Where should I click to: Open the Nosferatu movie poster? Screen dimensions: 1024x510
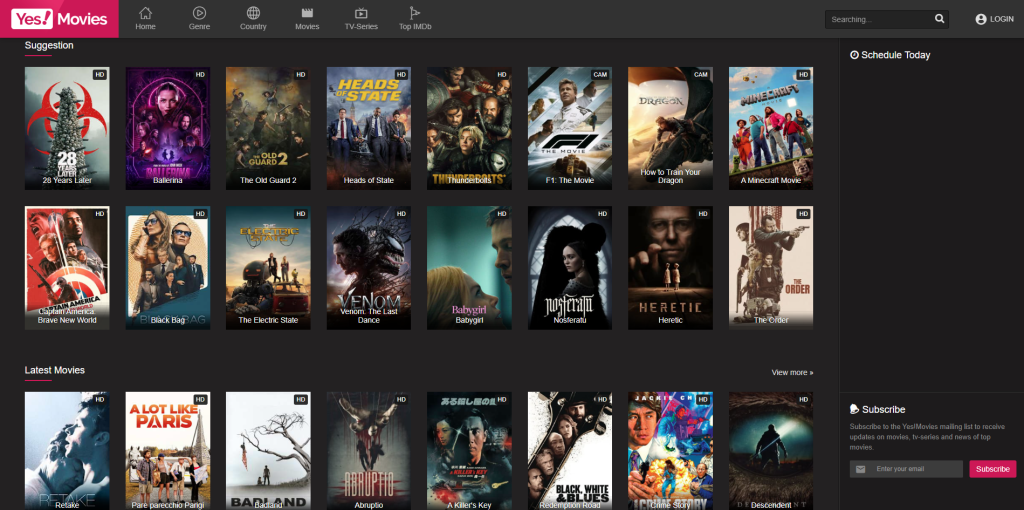pos(570,268)
